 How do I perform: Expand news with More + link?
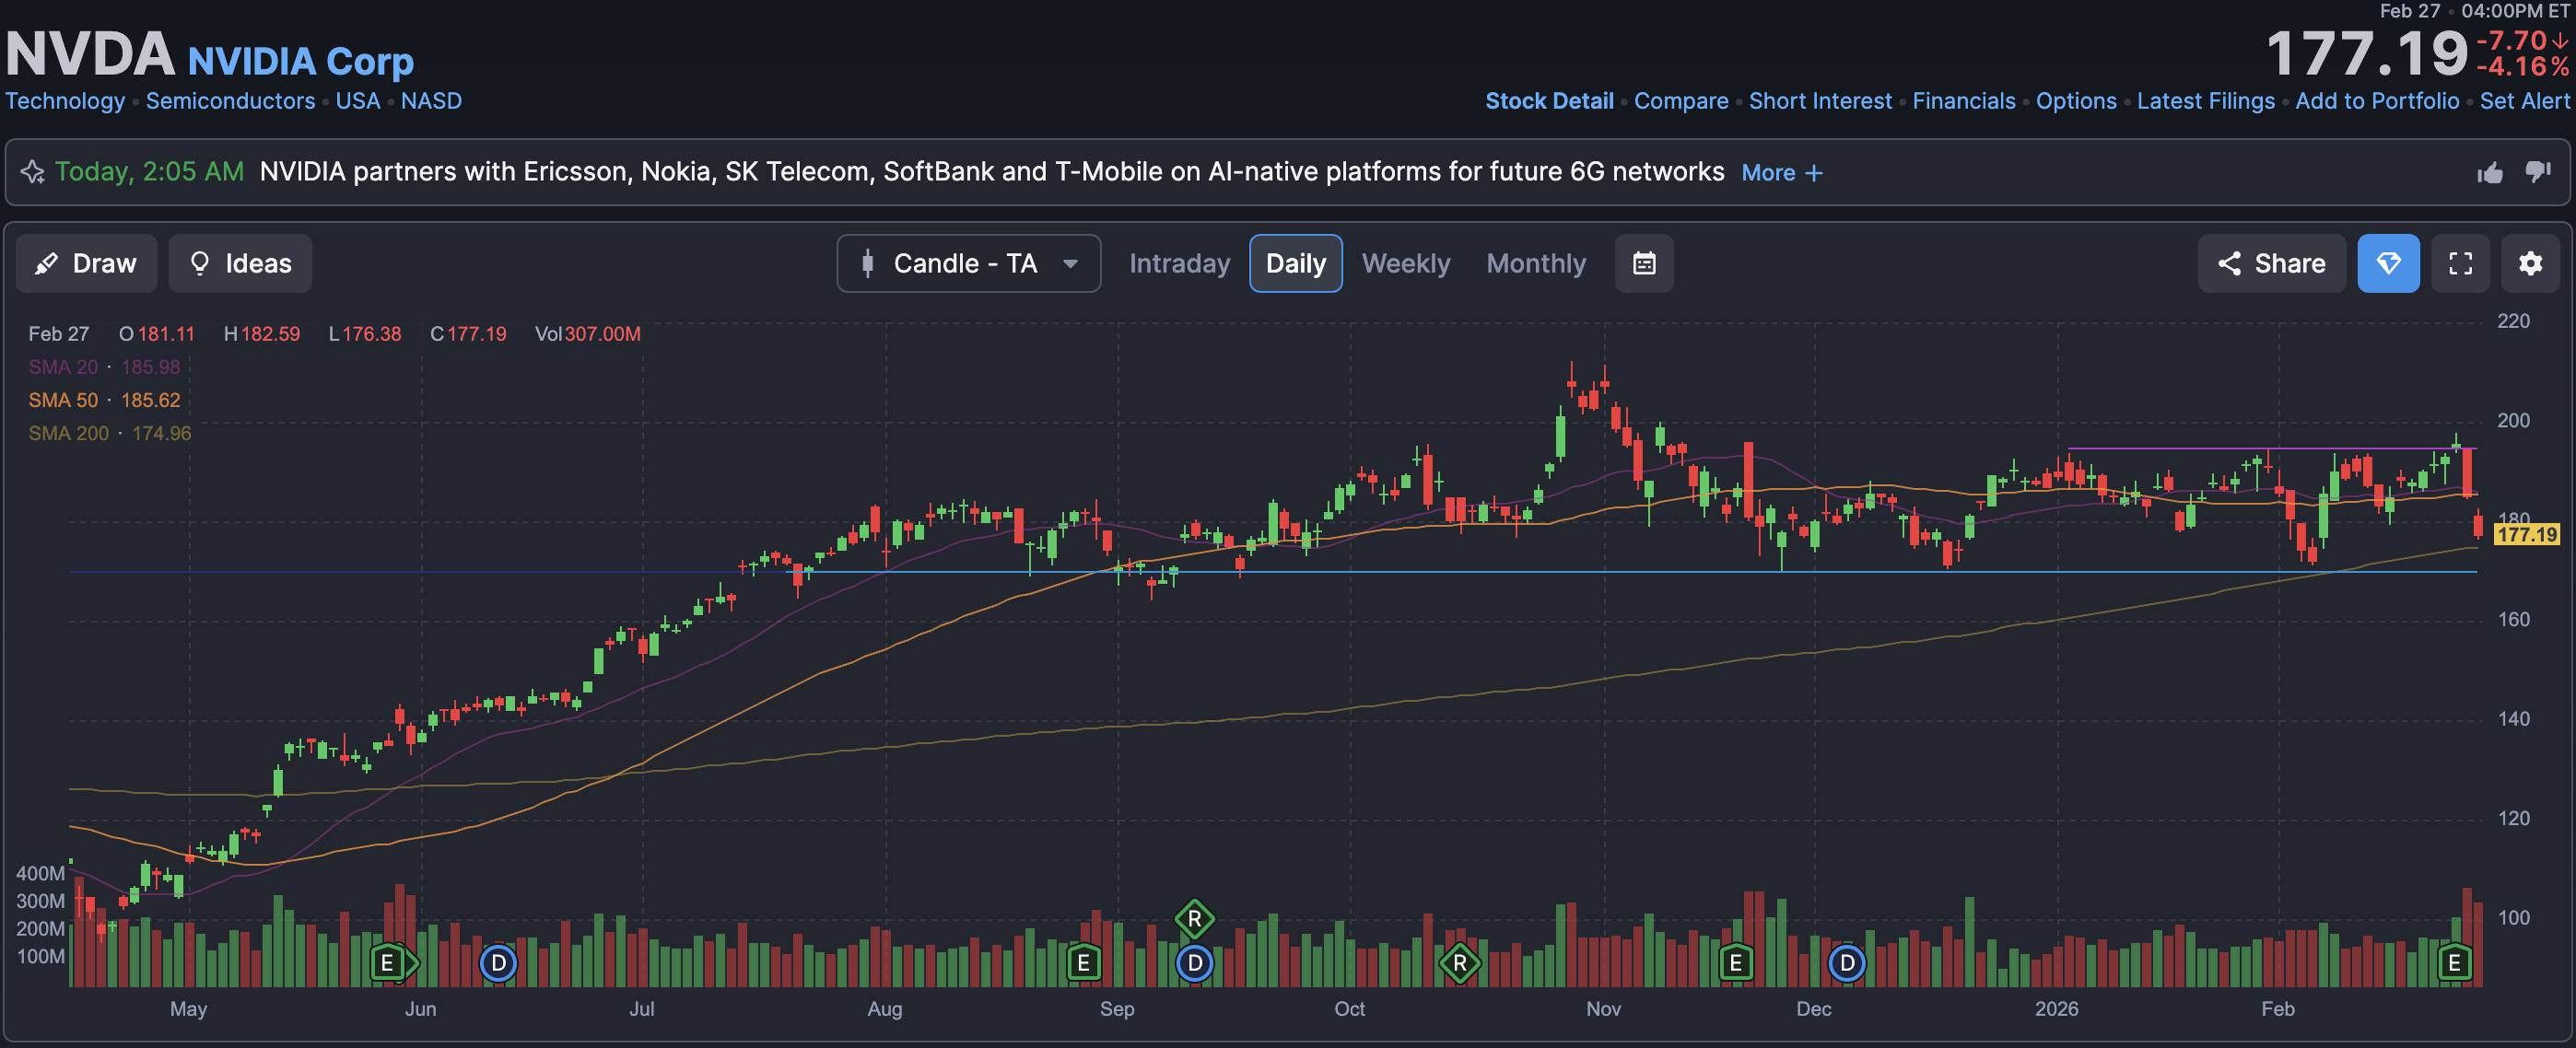[x=1781, y=173]
